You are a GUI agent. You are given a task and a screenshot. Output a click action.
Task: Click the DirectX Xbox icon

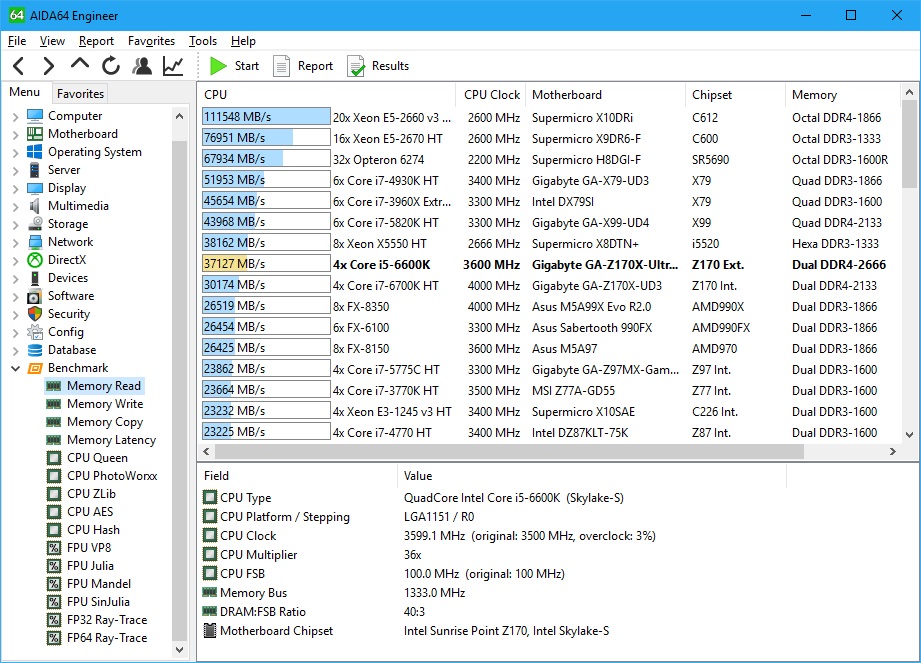35,260
